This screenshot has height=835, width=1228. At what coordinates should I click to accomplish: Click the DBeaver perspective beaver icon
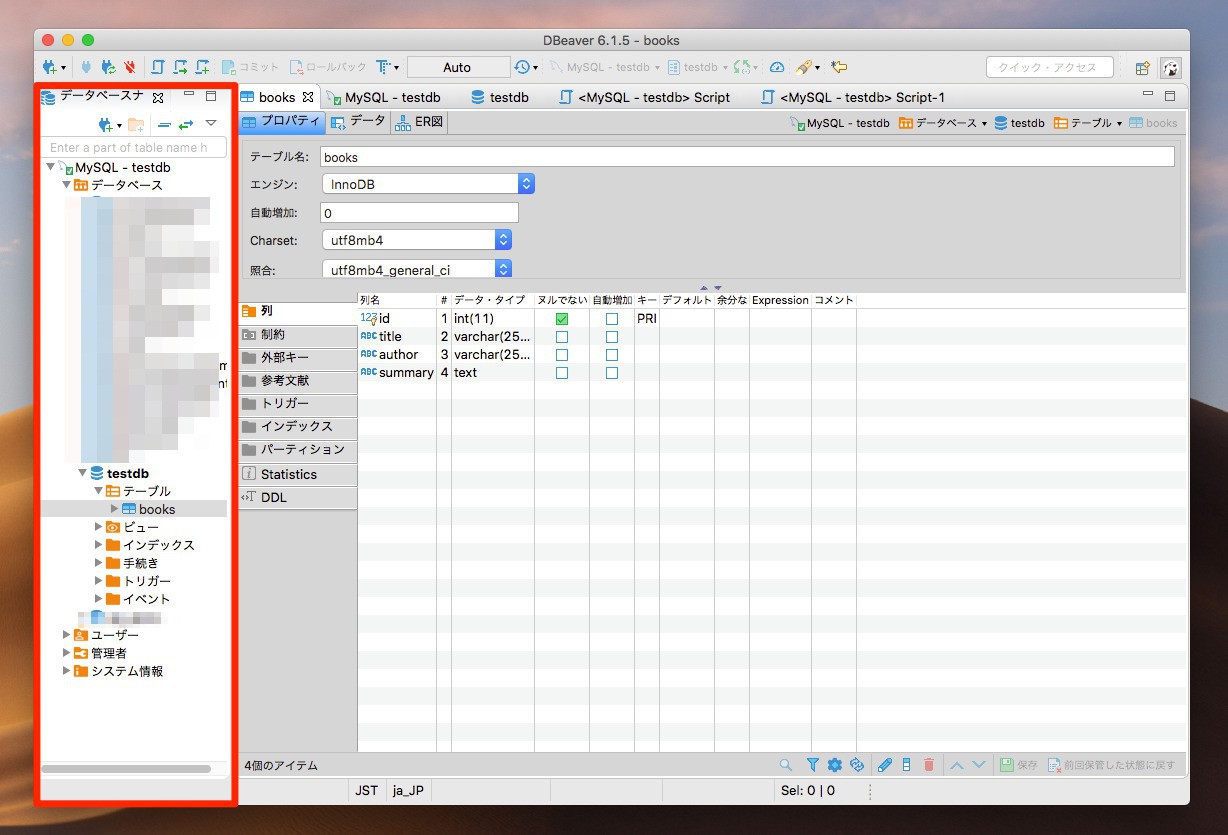coord(1170,68)
